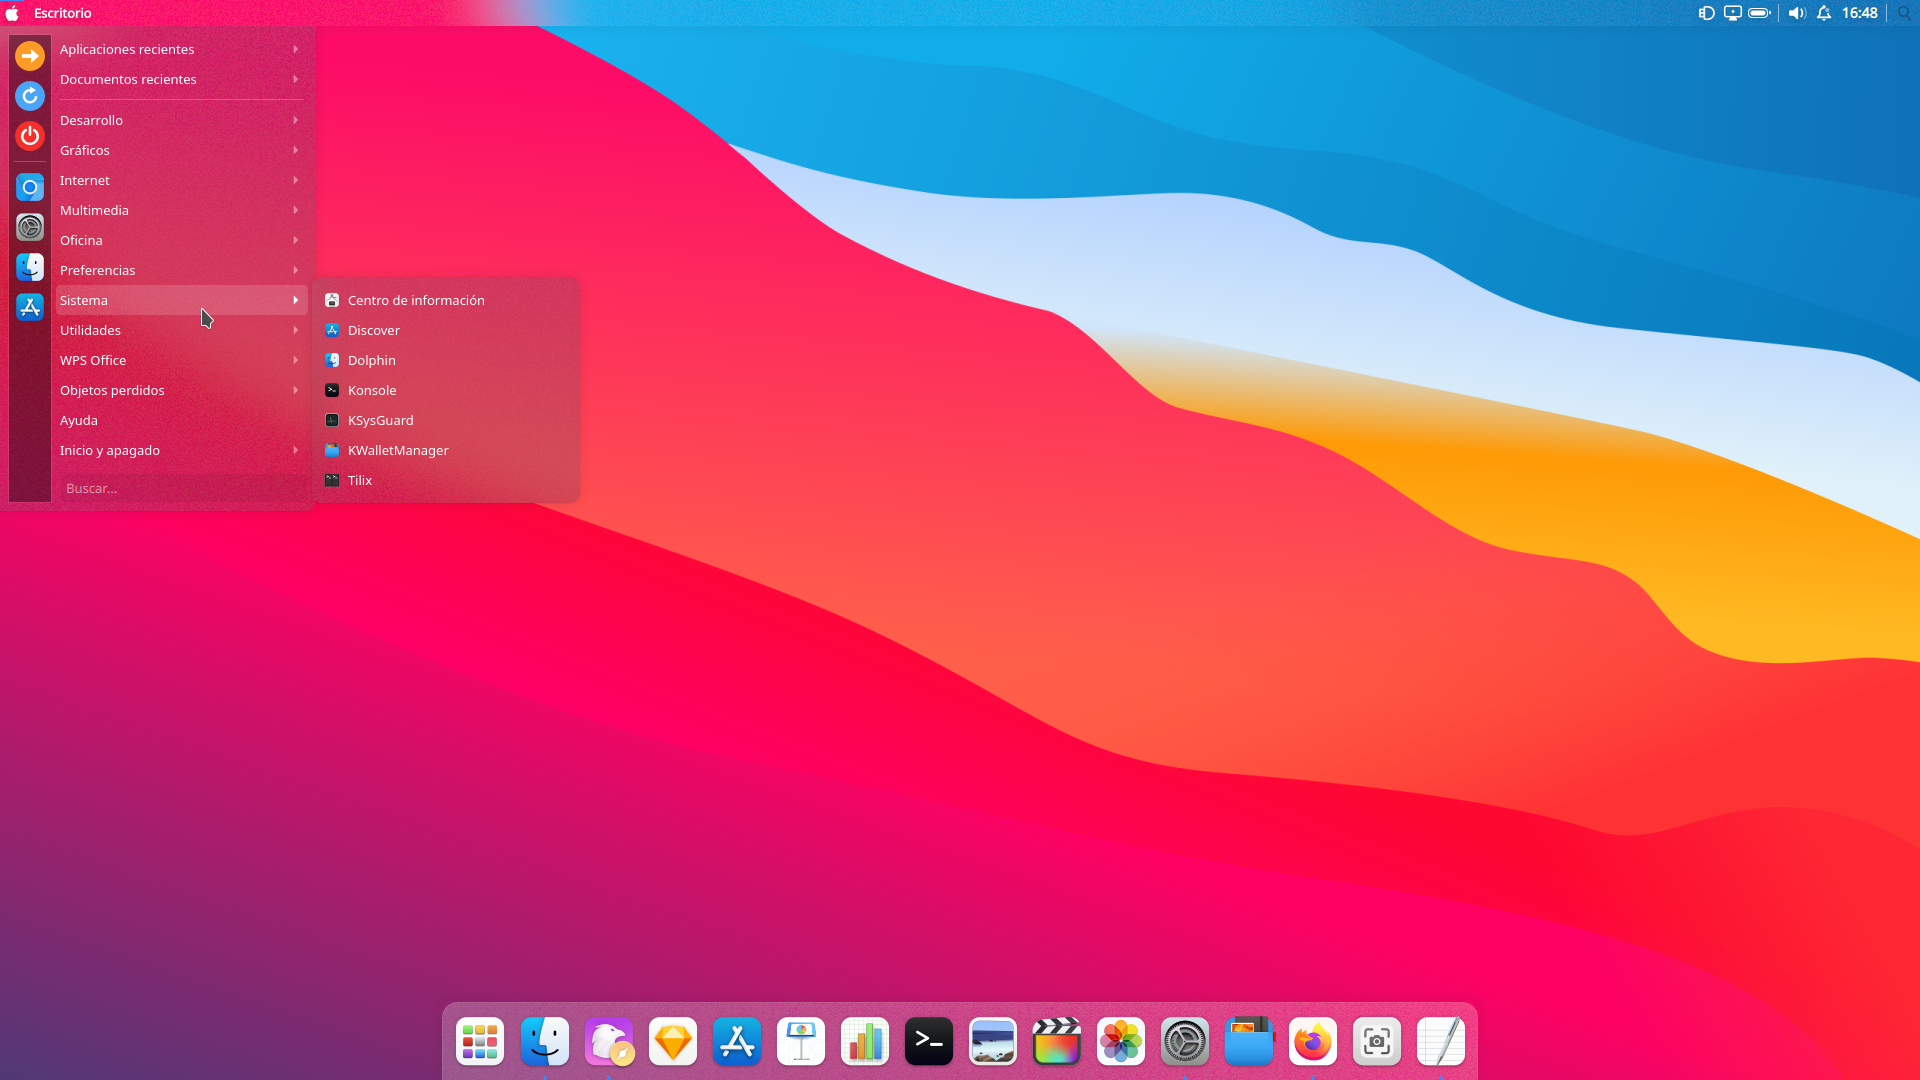Launch Tilix terminal from submenu
The height and width of the screenshot is (1080, 1920).
tap(446, 480)
